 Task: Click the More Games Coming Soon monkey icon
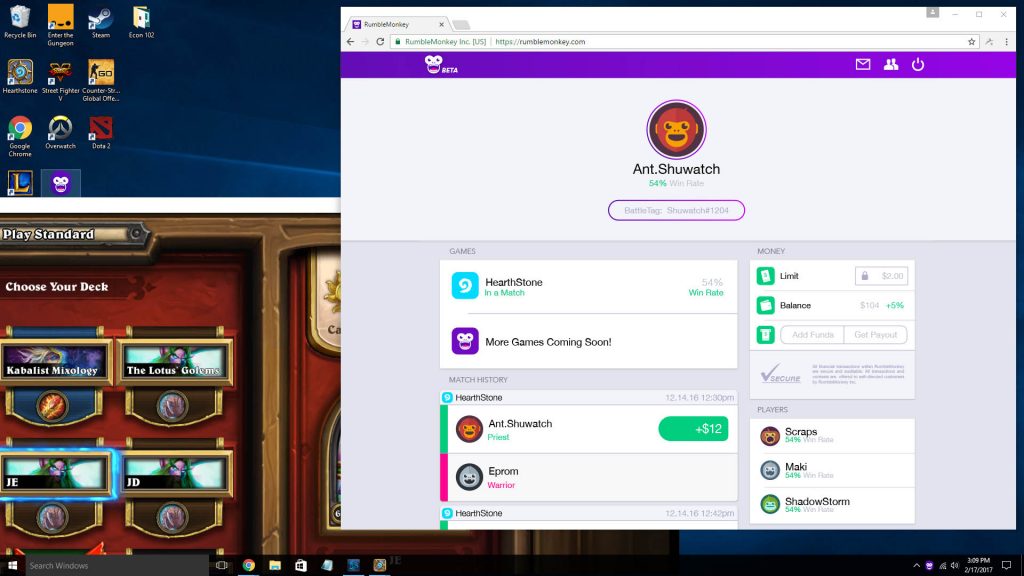tap(465, 341)
